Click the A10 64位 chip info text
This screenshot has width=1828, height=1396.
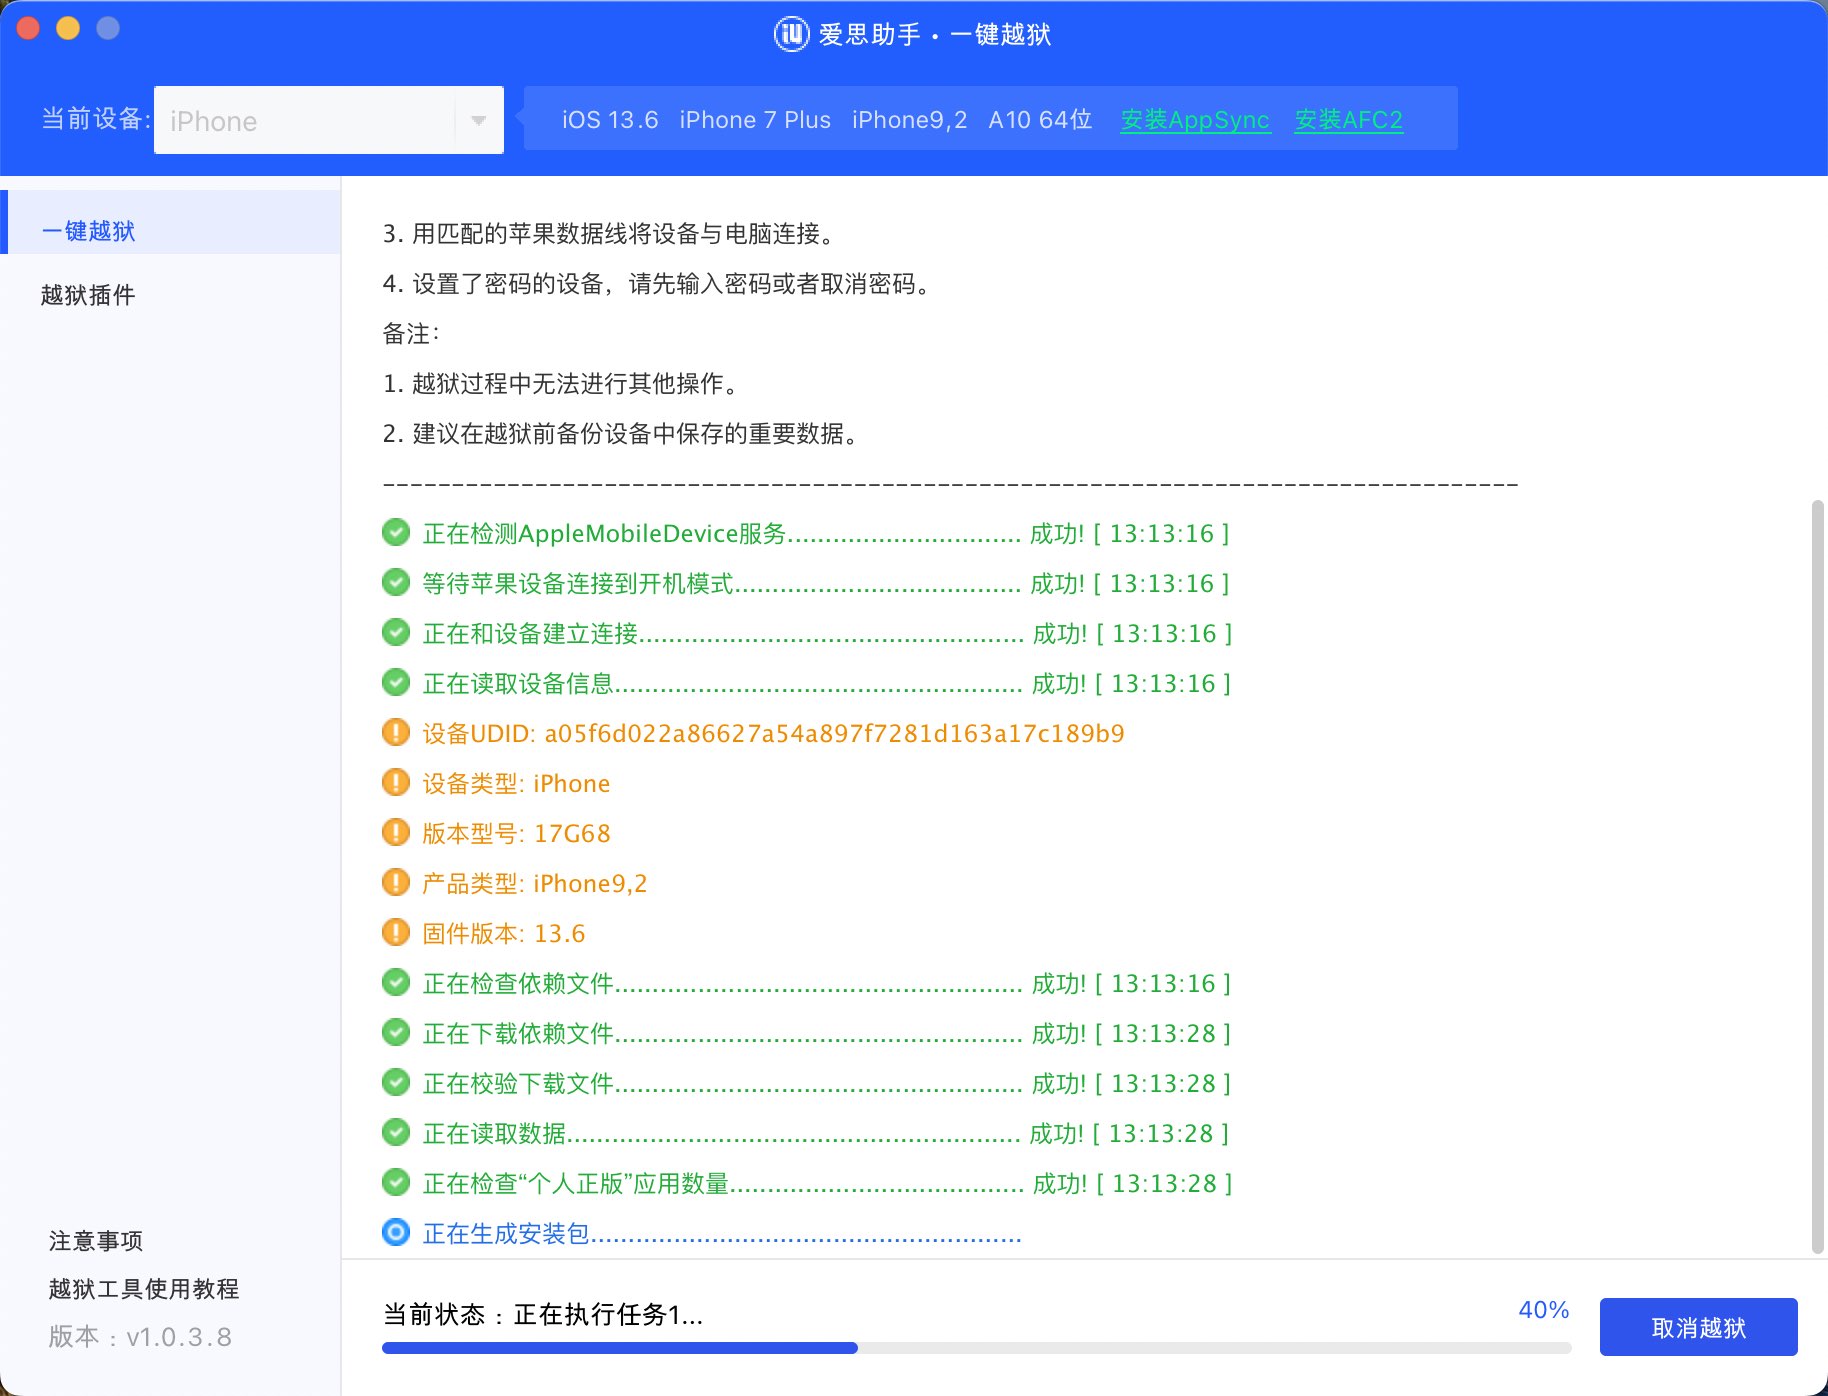(x=1040, y=120)
